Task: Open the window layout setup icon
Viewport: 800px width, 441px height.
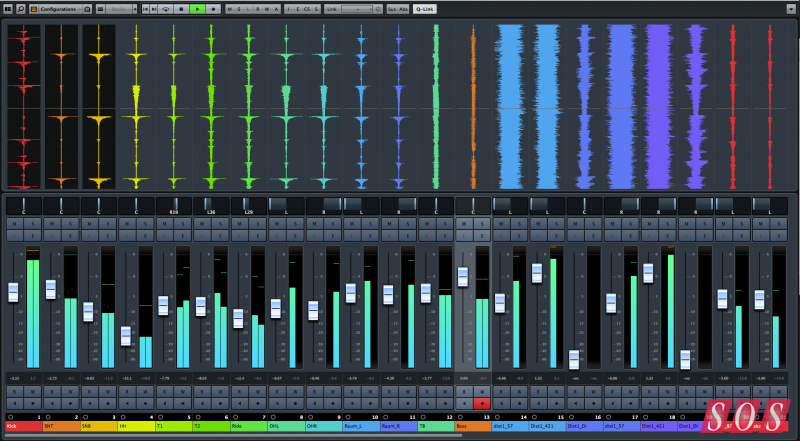Action: pyautogui.click(x=8, y=9)
